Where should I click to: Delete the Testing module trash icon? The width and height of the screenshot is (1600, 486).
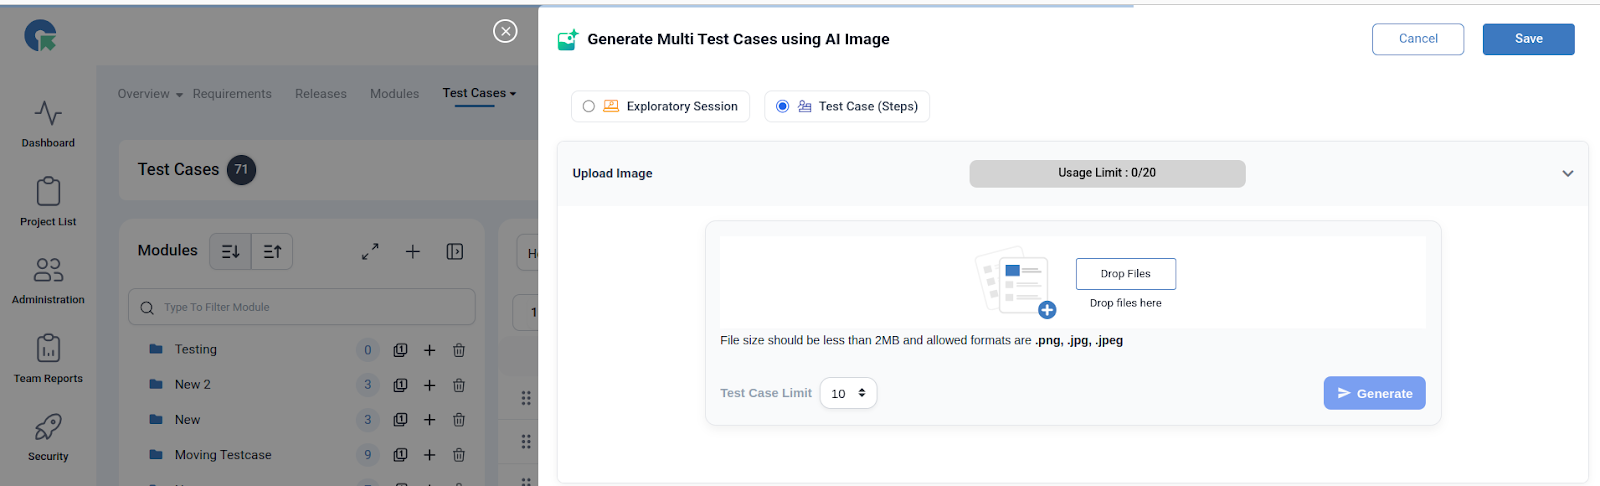459,350
